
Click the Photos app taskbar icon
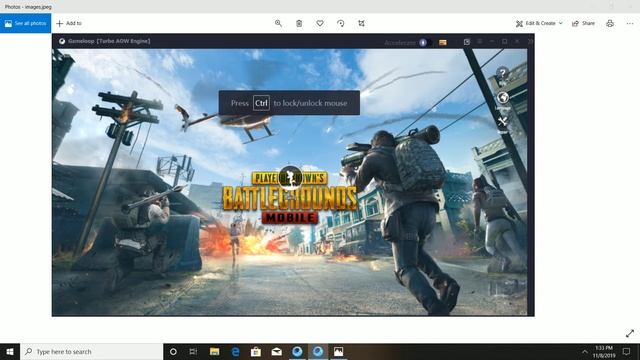[x=338, y=351]
